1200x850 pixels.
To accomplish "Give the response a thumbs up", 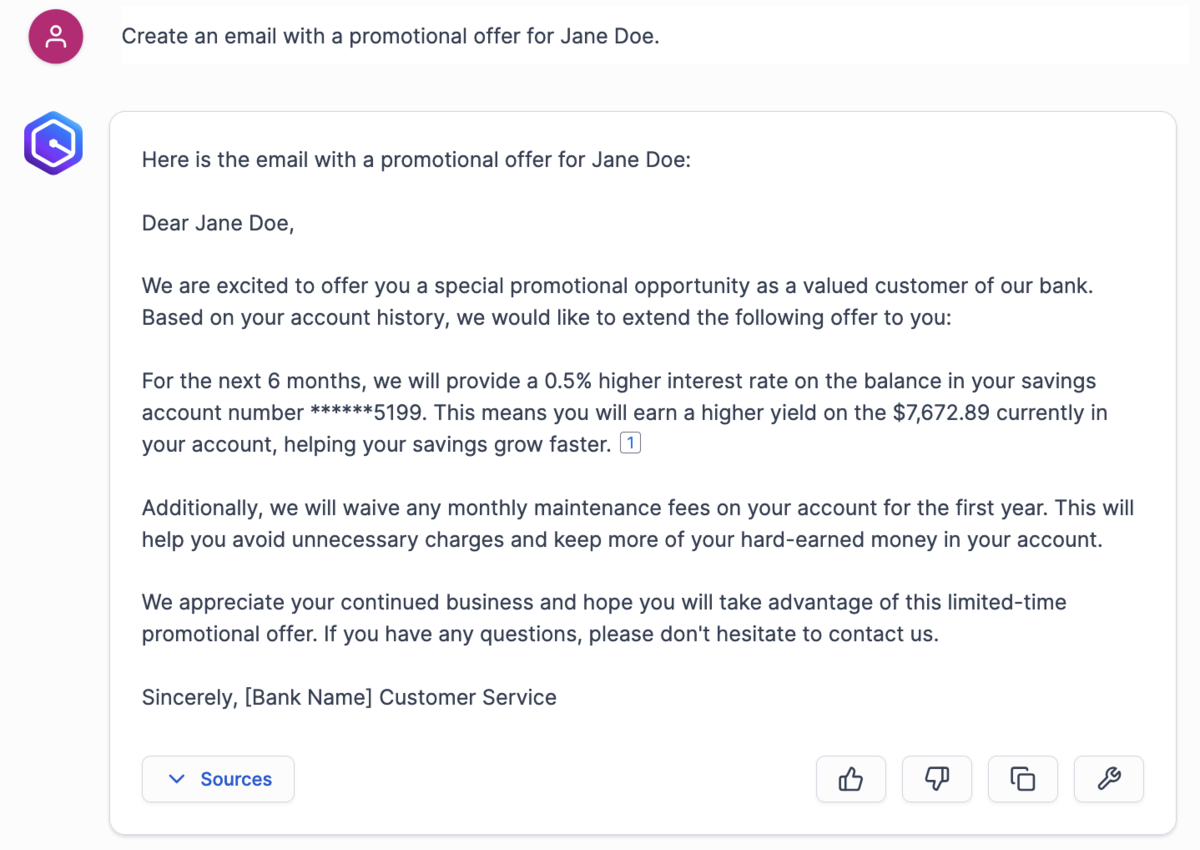I will click(x=851, y=779).
